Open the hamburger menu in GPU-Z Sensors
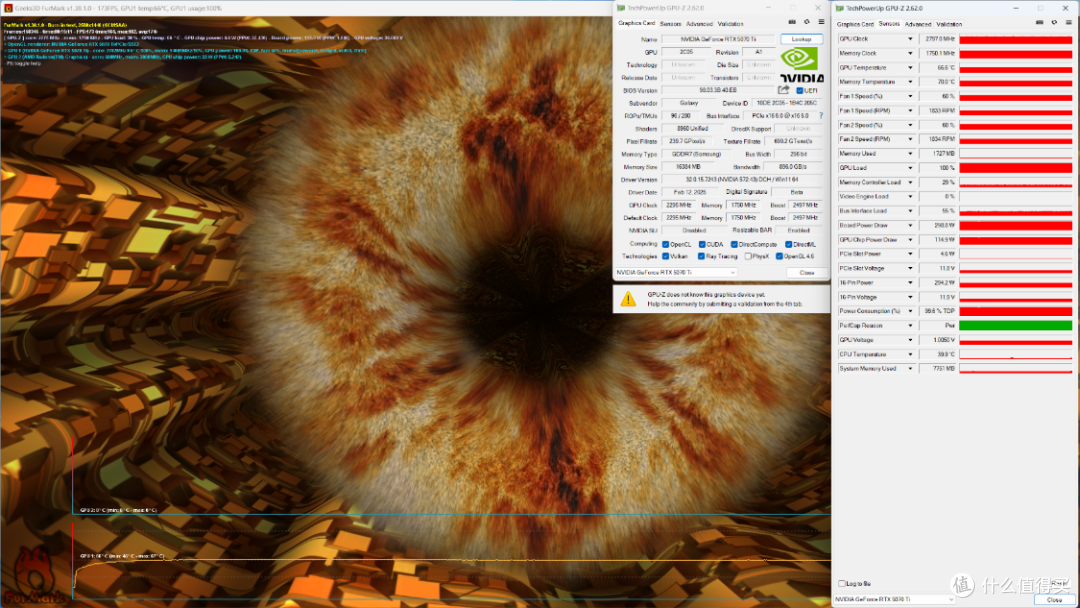Image resolution: width=1080 pixels, height=608 pixels. 1068,23
